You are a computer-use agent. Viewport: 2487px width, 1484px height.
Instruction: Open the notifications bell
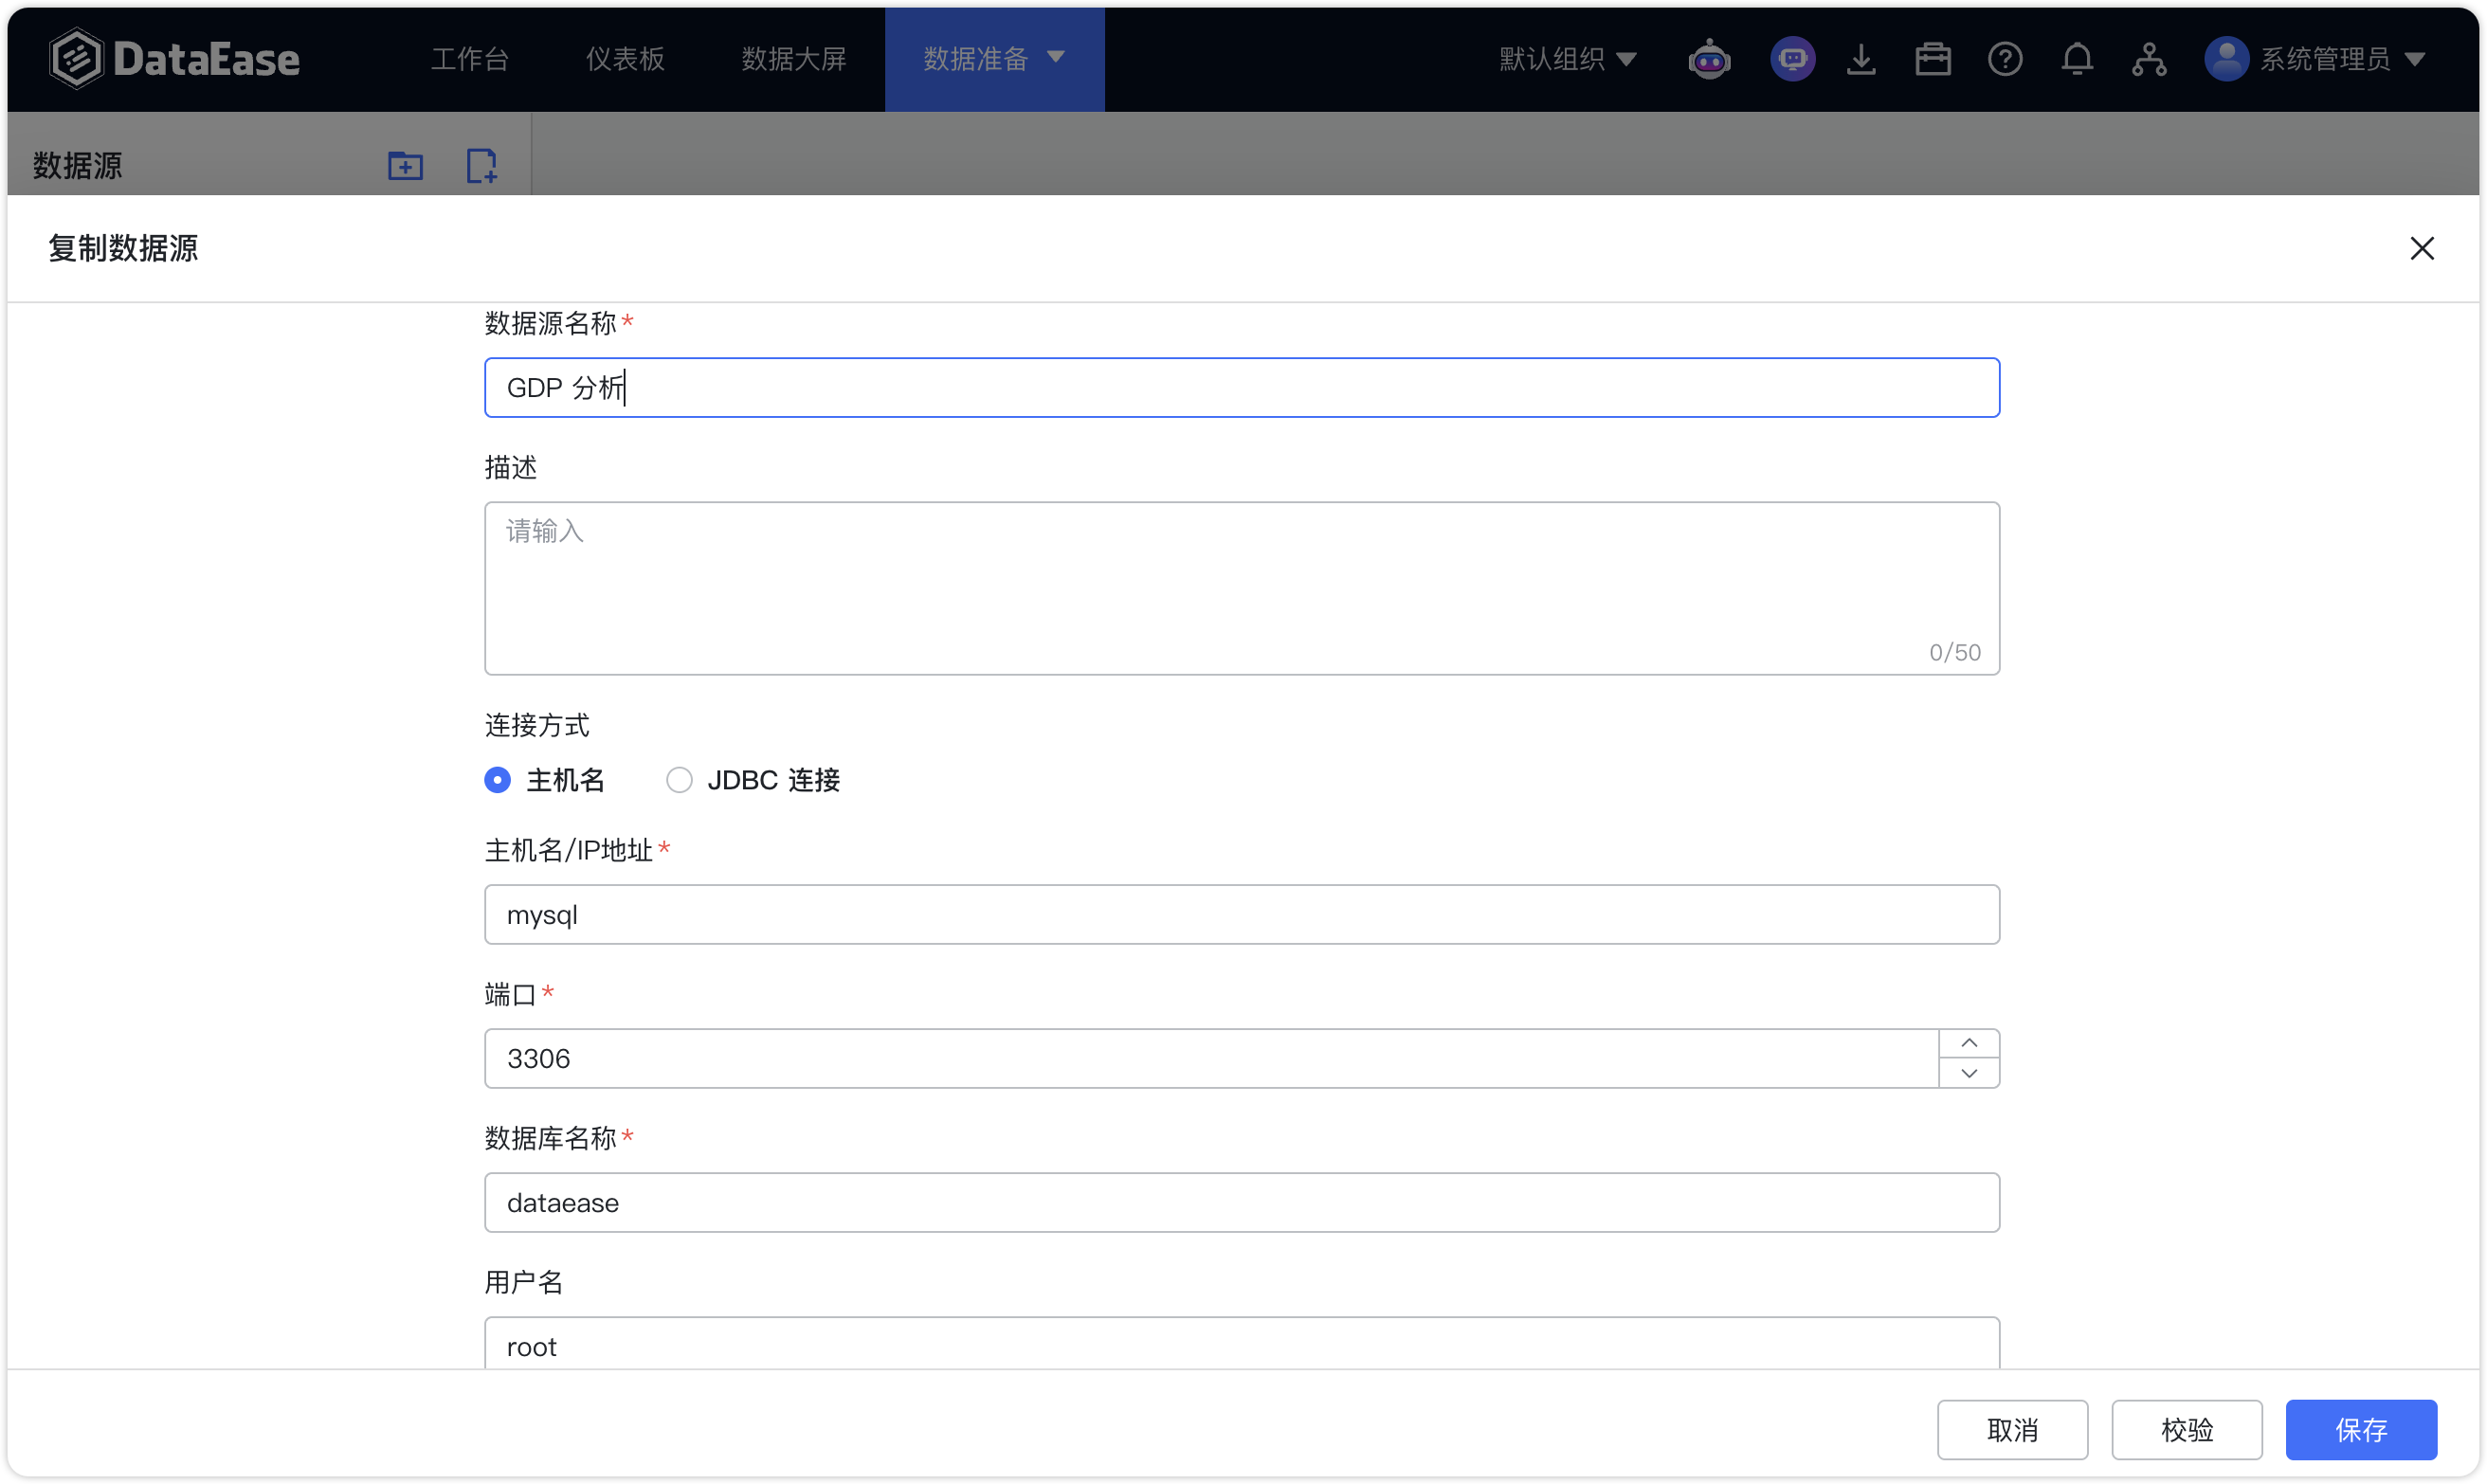(x=2077, y=59)
